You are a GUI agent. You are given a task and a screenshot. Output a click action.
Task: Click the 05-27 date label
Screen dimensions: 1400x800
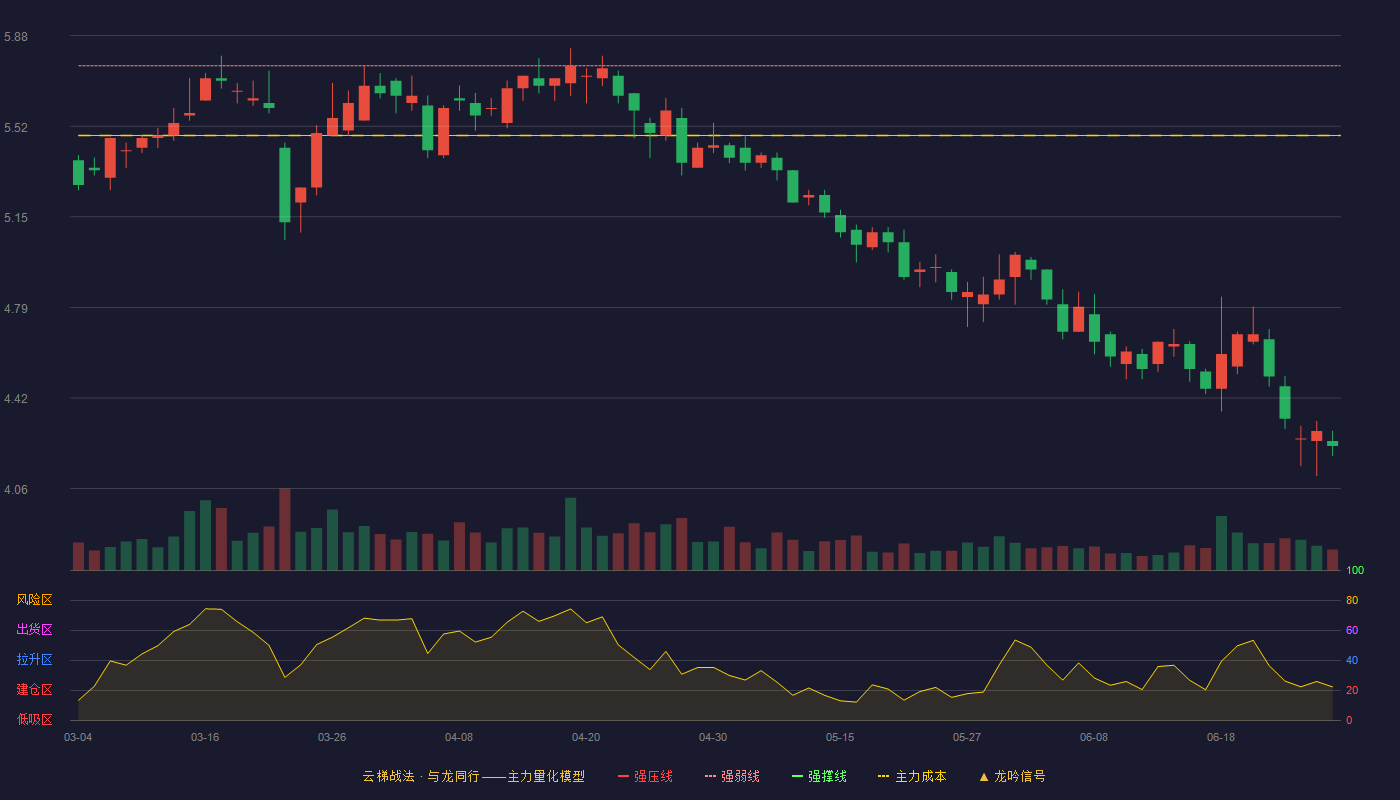pyautogui.click(x=967, y=737)
